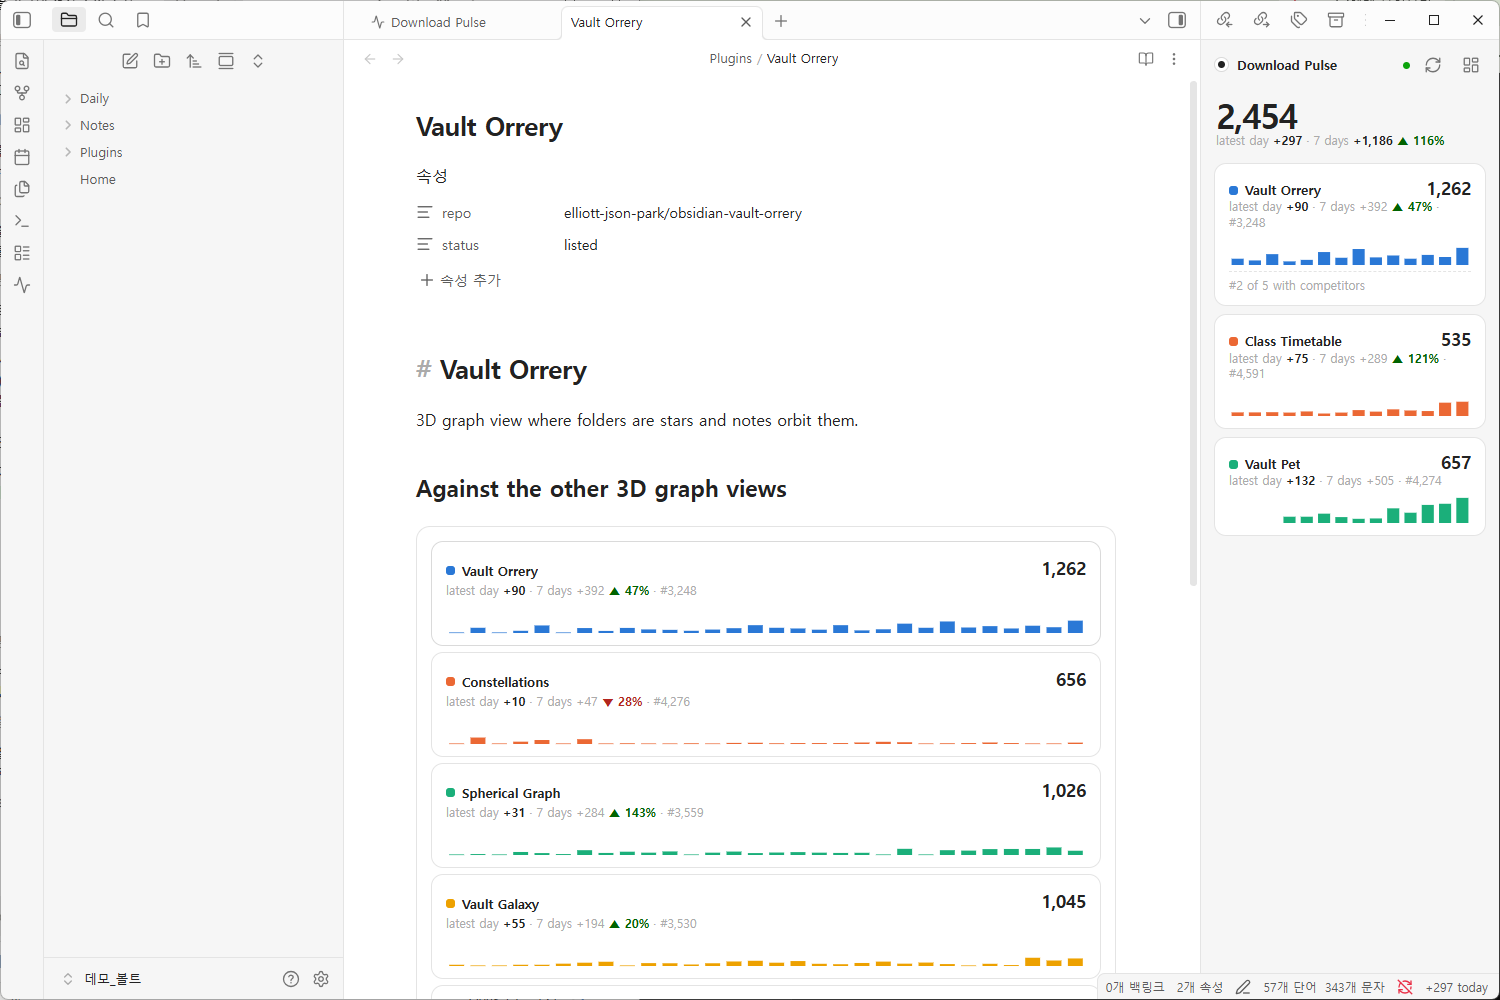The height and width of the screenshot is (1000, 1500).
Task: Create a new canvas from ribbon
Action: tap(22, 125)
